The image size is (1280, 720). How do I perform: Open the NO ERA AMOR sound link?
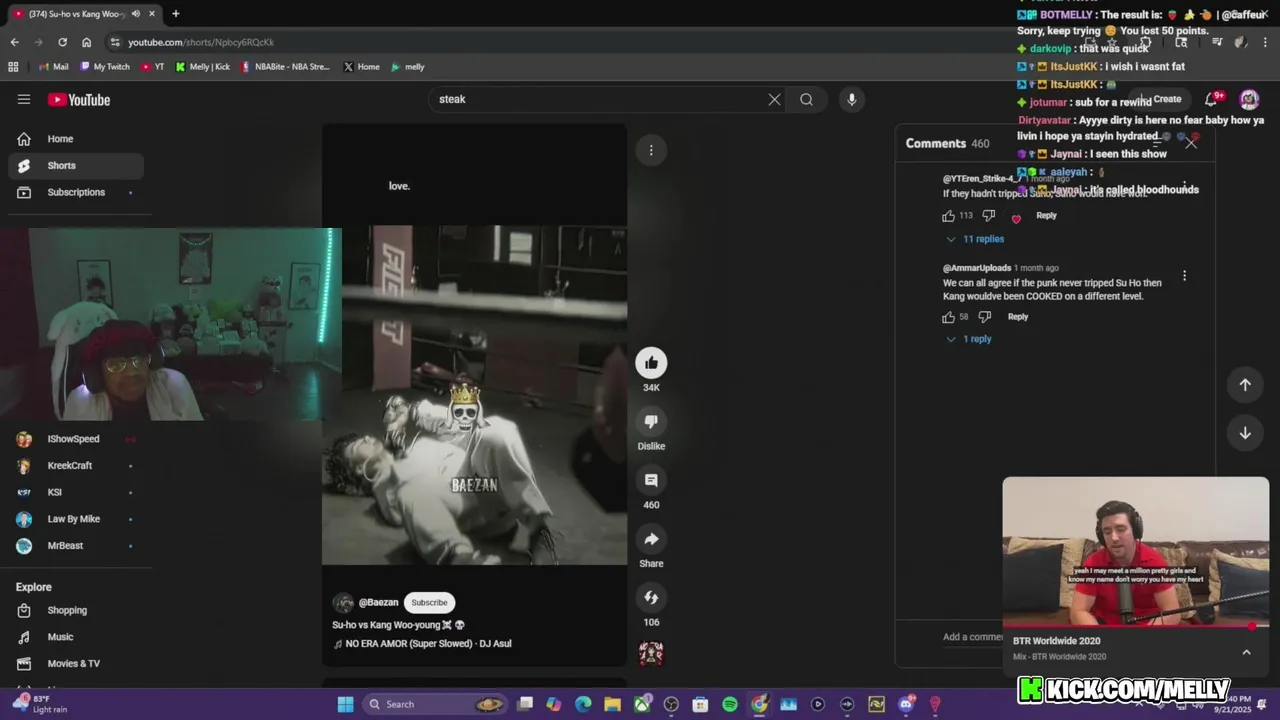point(422,644)
